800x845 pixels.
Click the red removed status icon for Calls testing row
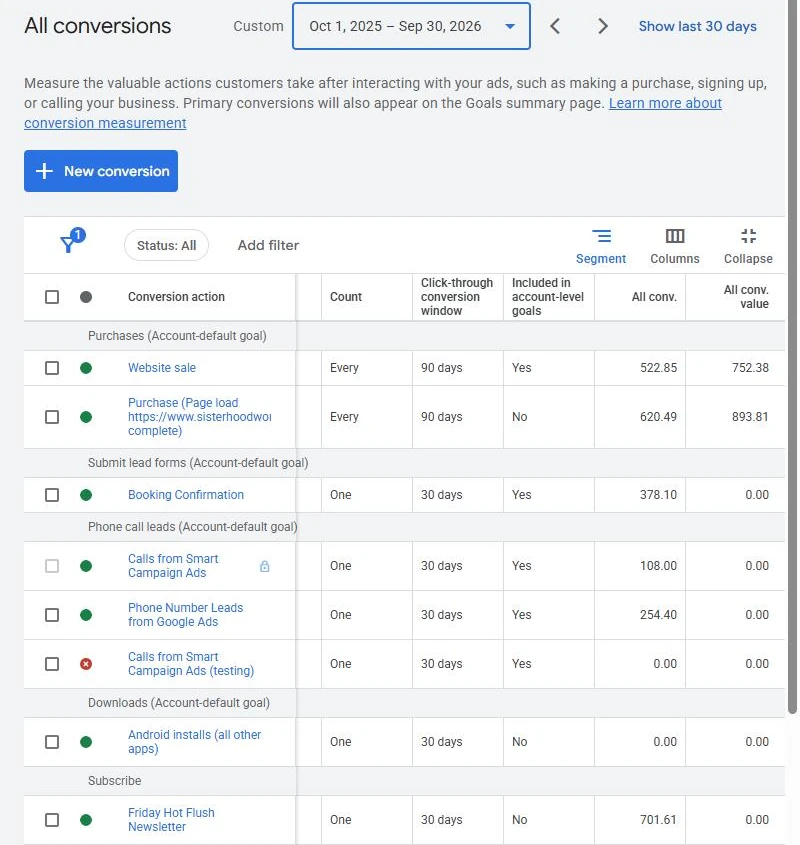coord(86,664)
